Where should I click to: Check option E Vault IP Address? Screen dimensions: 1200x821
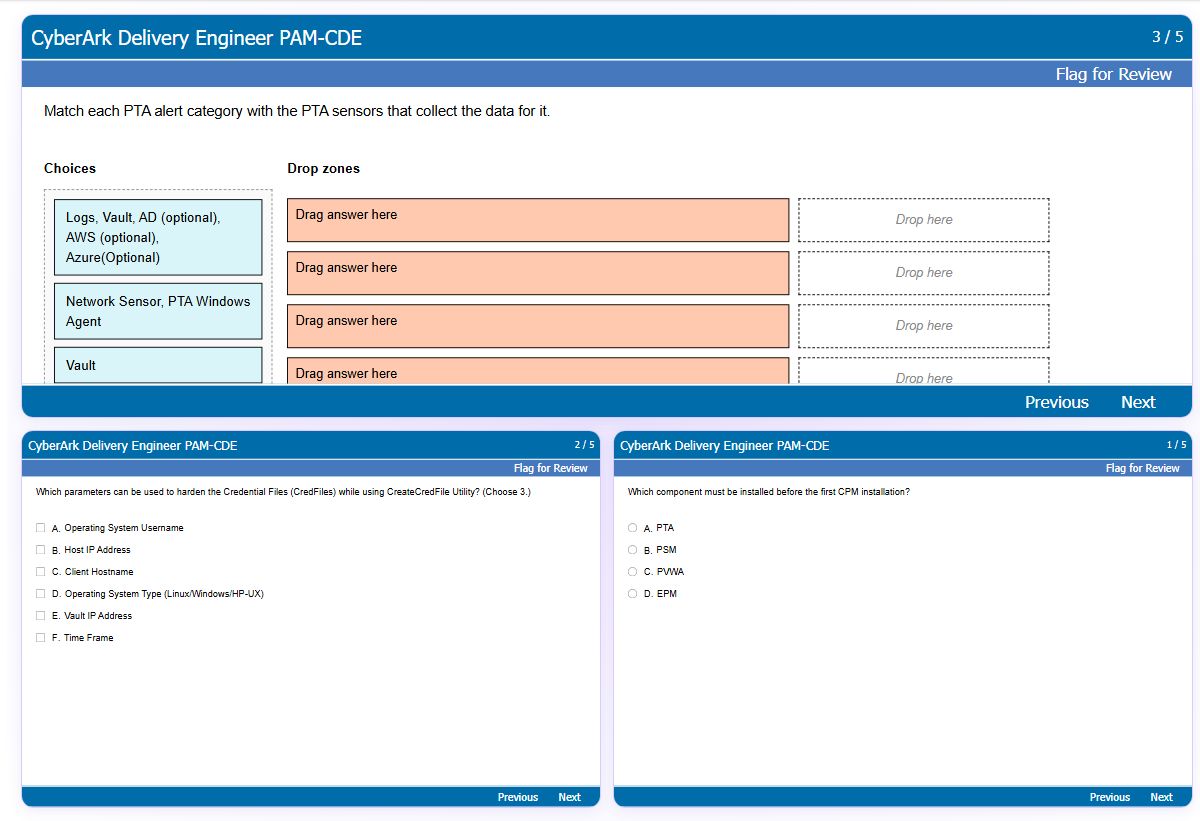(x=40, y=616)
